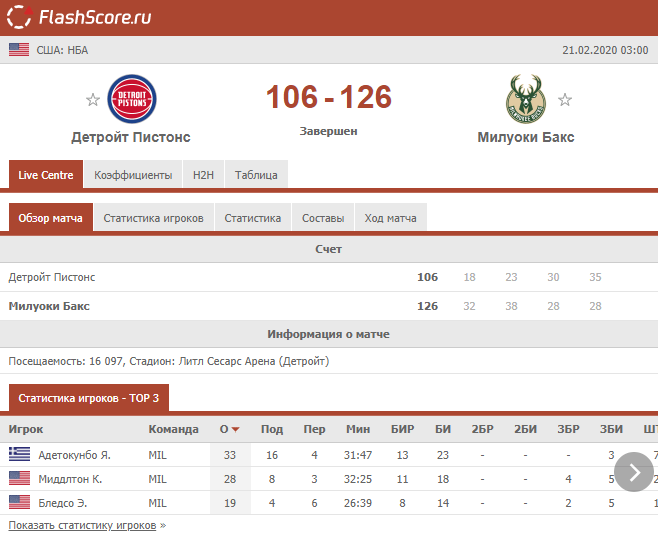The width and height of the screenshot is (658, 538).
Task: Click Бледсо's points value 19
Action: pos(230,503)
